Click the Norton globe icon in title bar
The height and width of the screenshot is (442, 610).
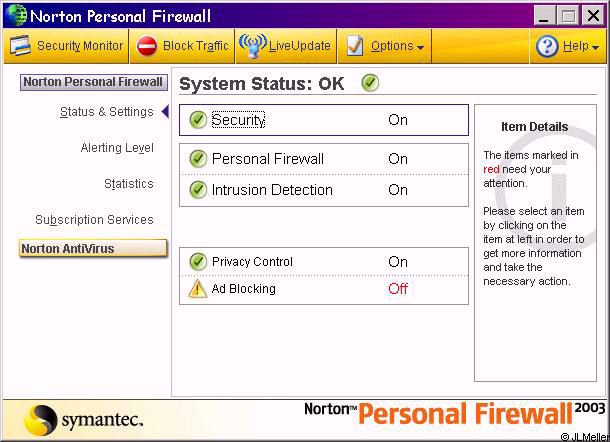point(15,15)
